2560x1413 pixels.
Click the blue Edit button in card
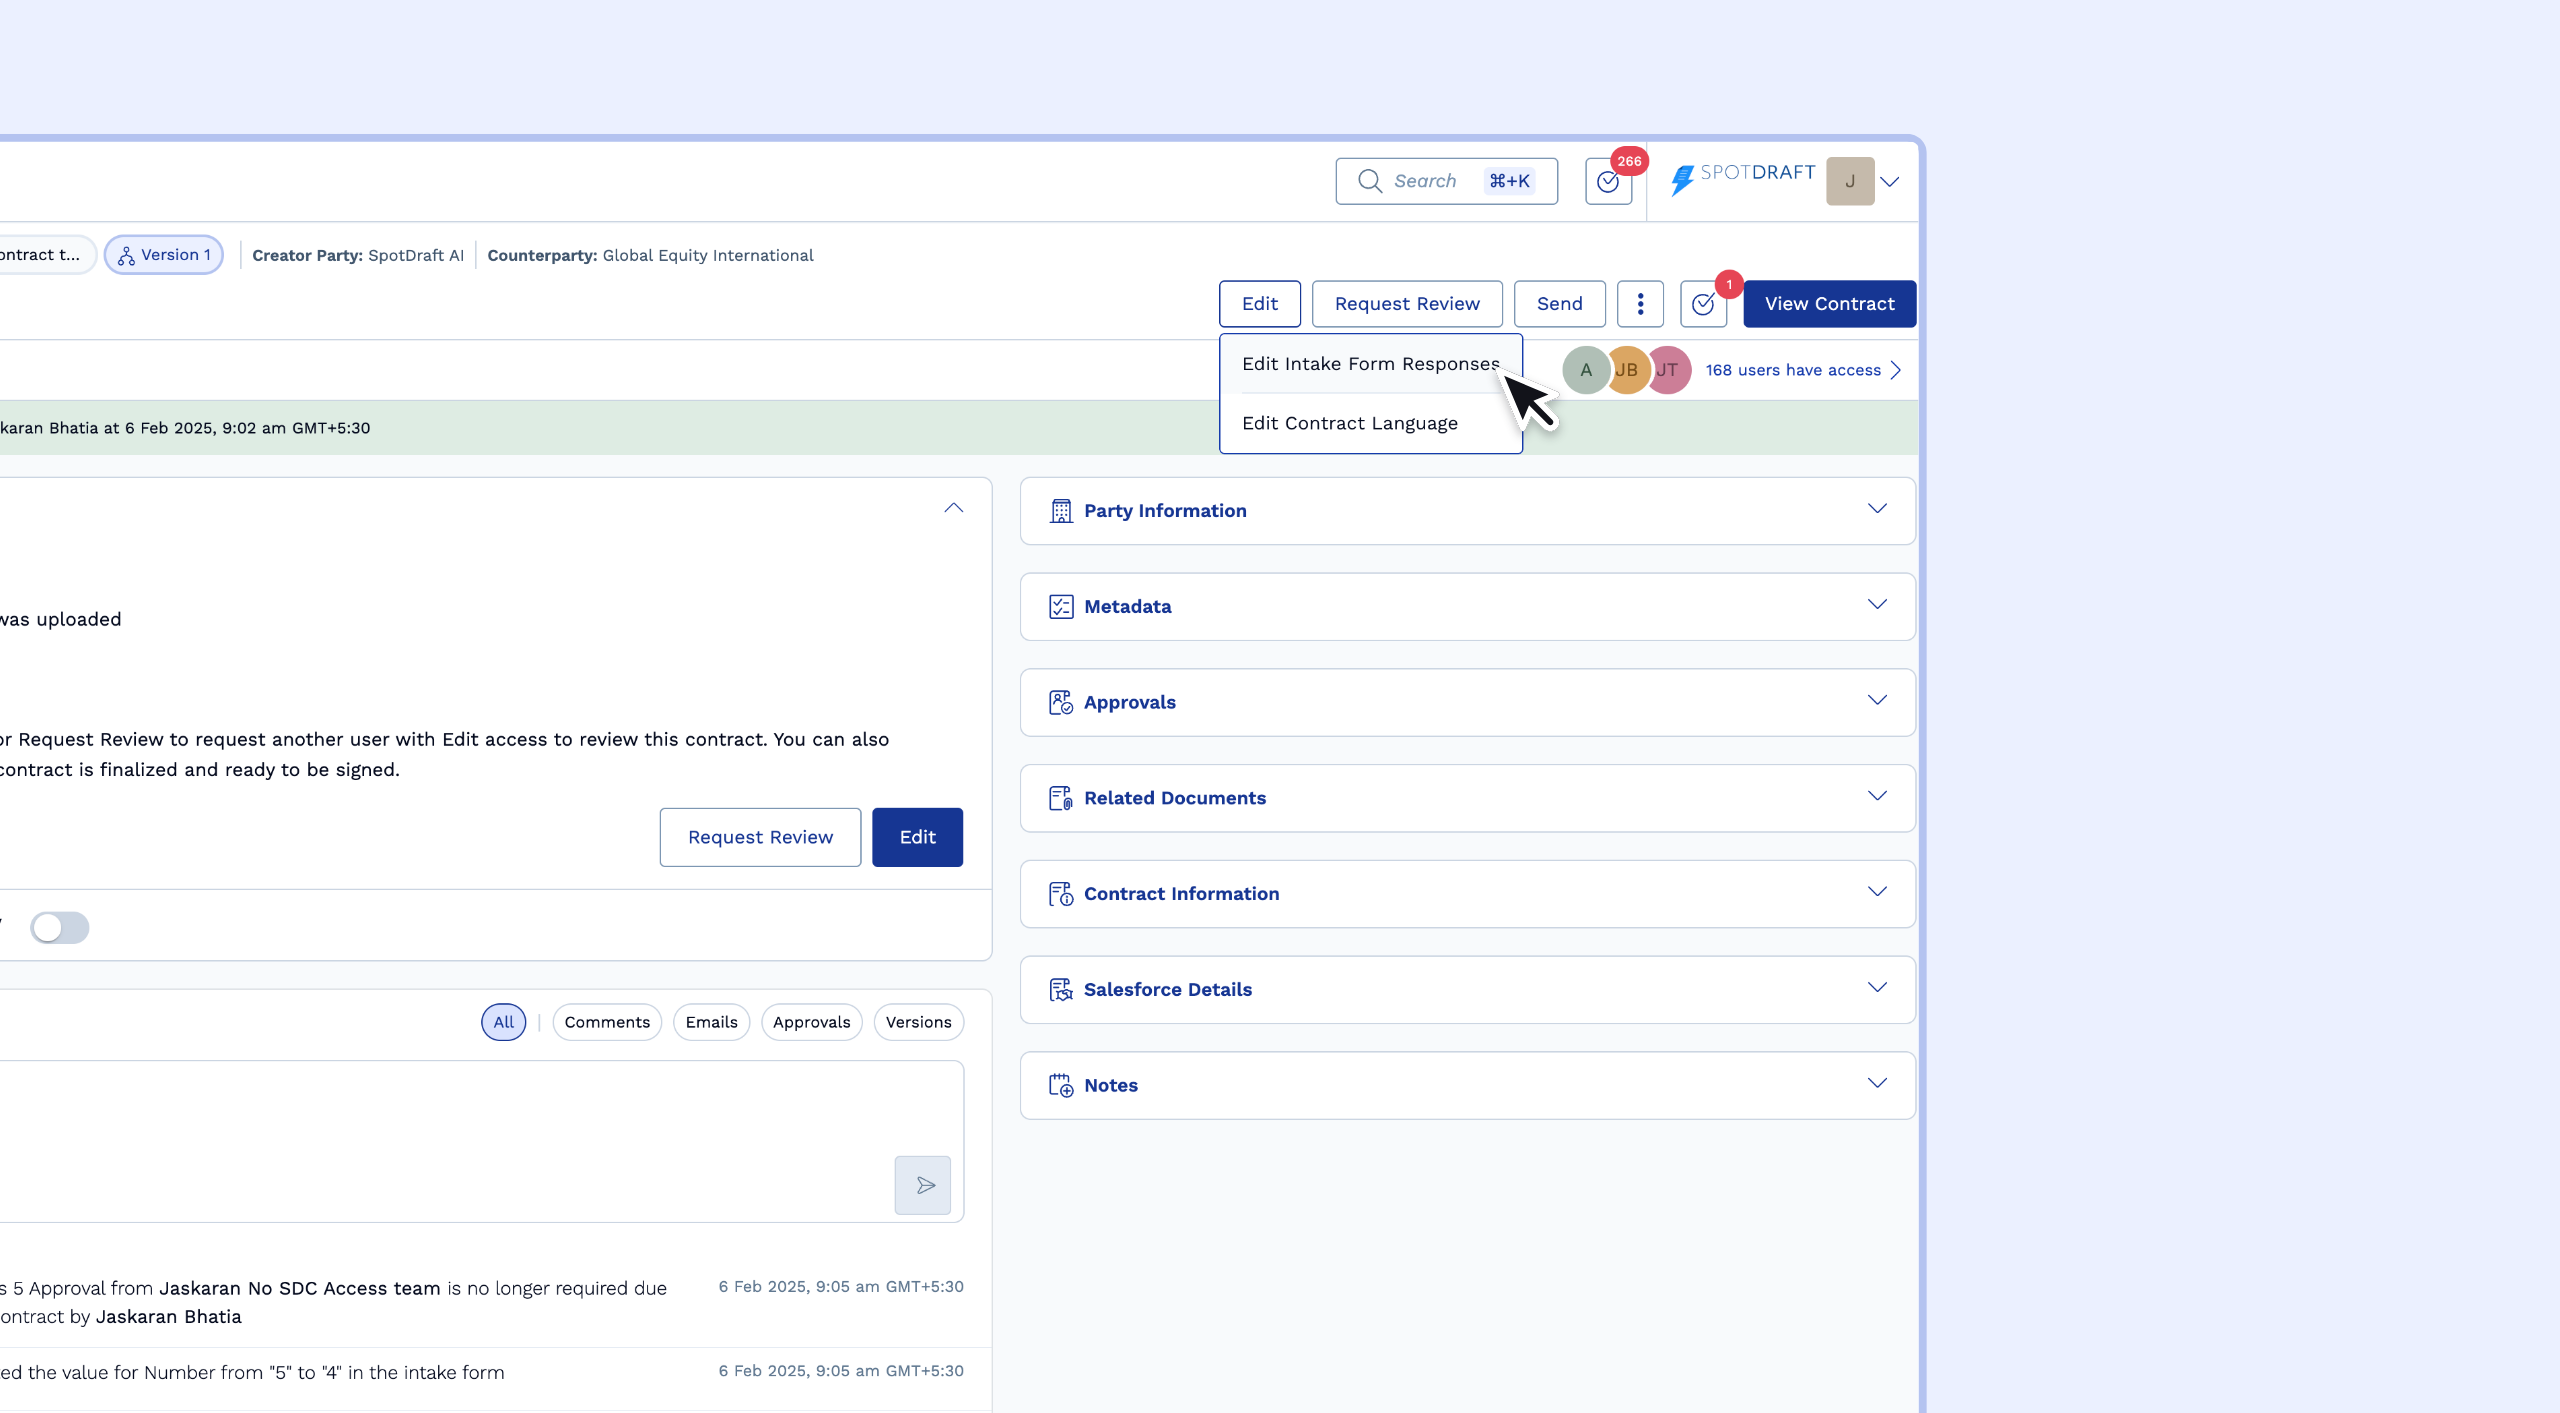pyautogui.click(x=917, y=837)
